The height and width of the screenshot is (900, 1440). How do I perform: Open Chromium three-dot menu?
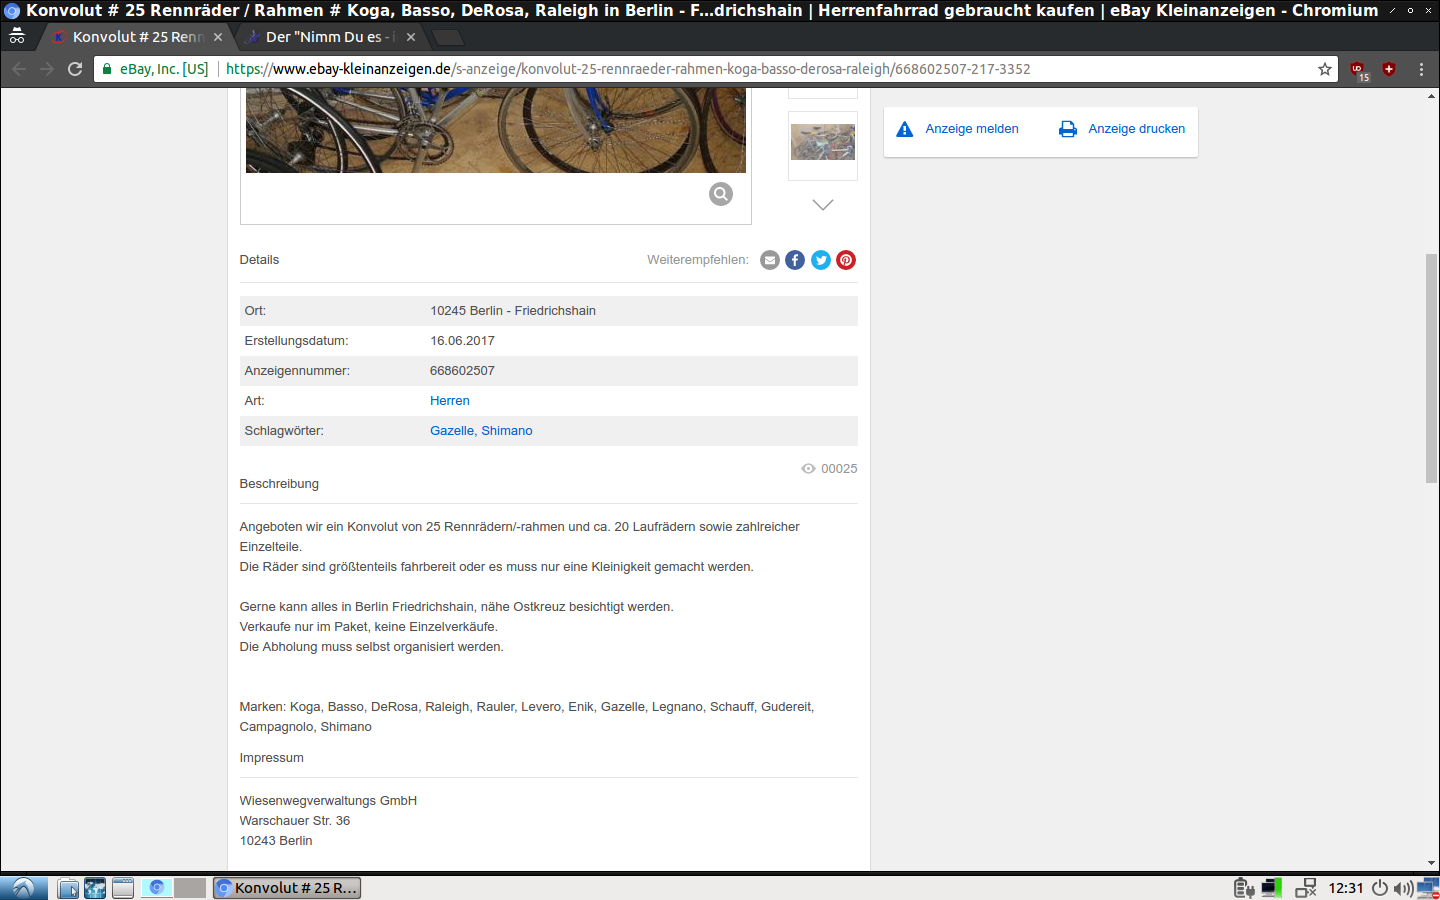point(1421,69)
